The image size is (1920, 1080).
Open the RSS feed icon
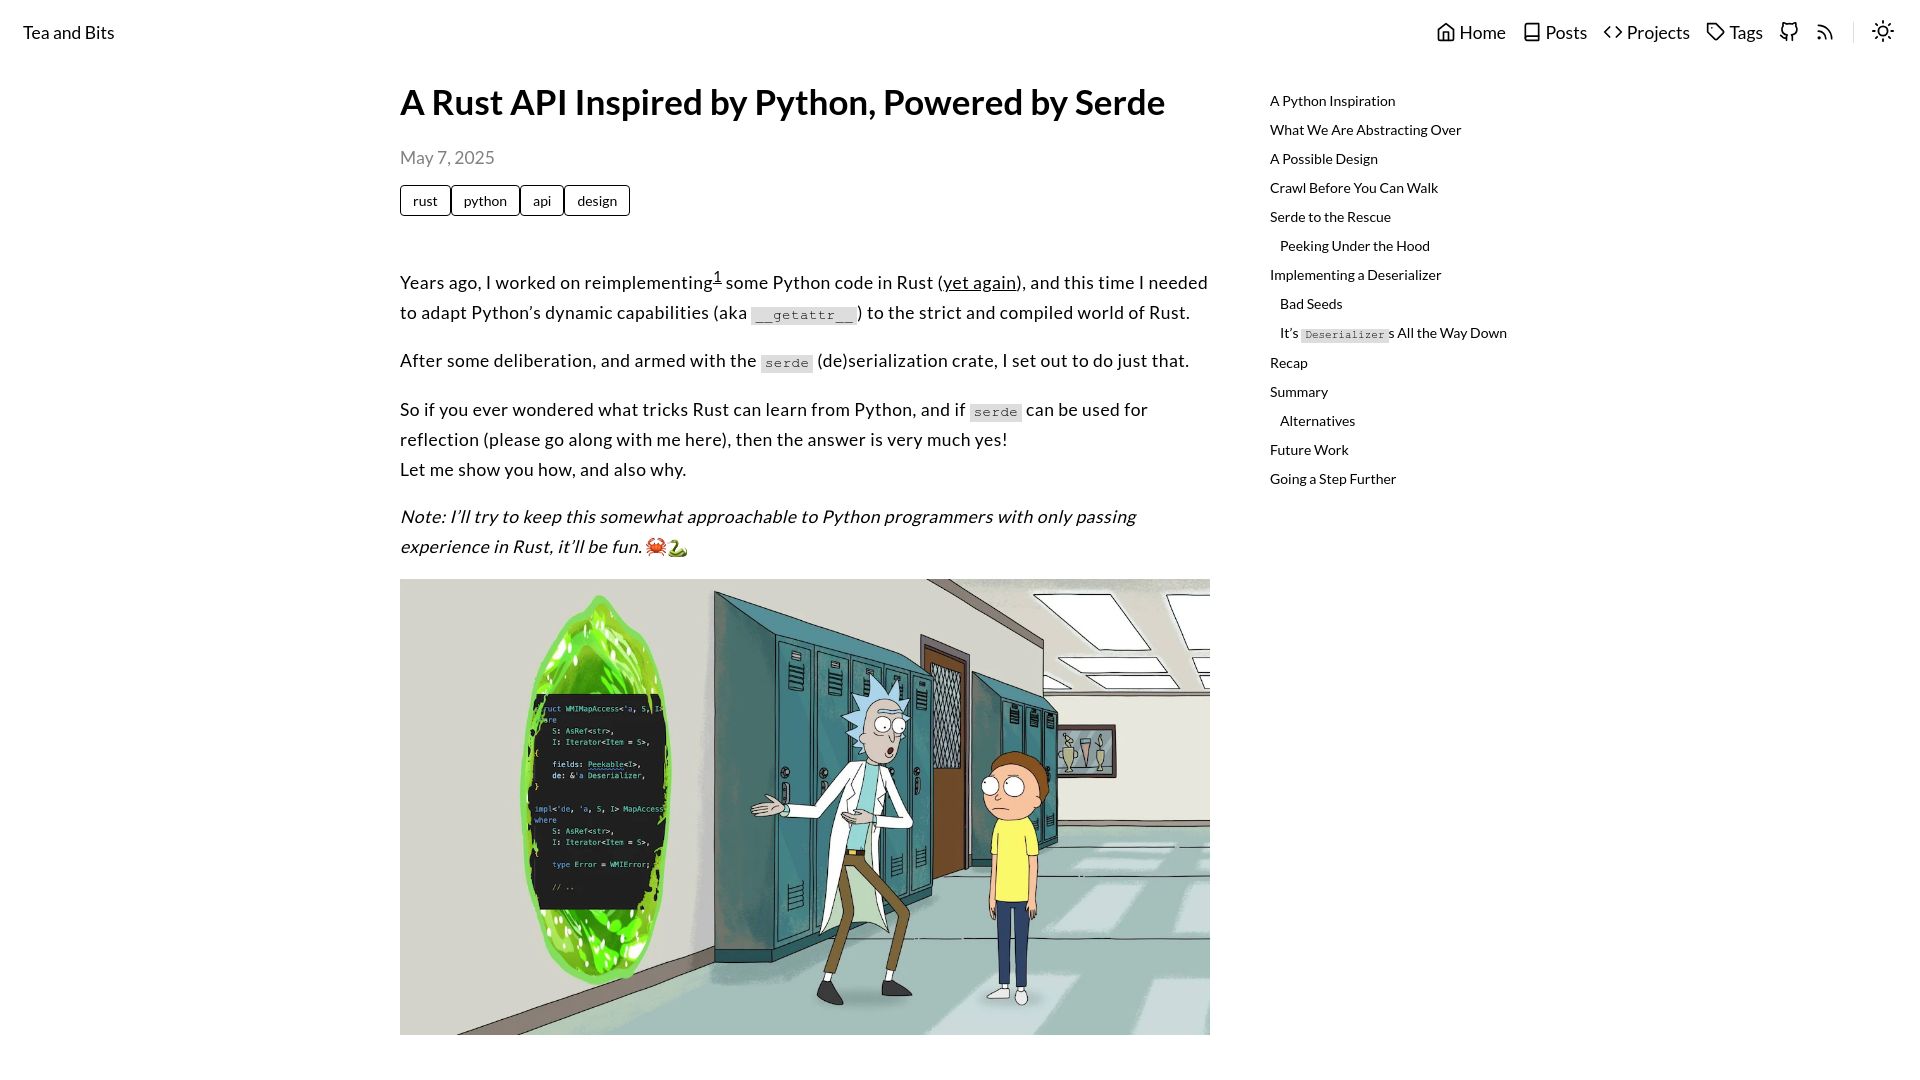pos(1825,32)
